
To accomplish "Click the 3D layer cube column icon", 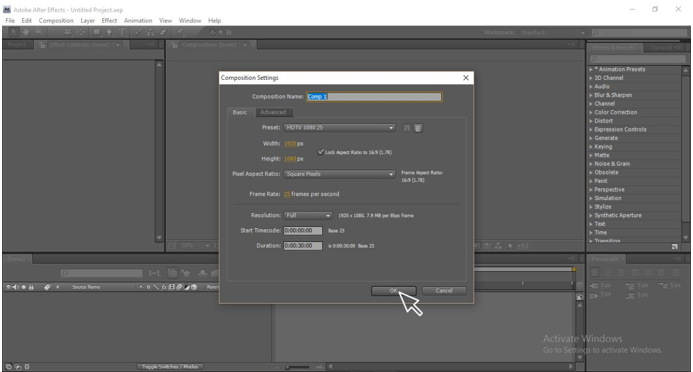I will tap(194, 287).
